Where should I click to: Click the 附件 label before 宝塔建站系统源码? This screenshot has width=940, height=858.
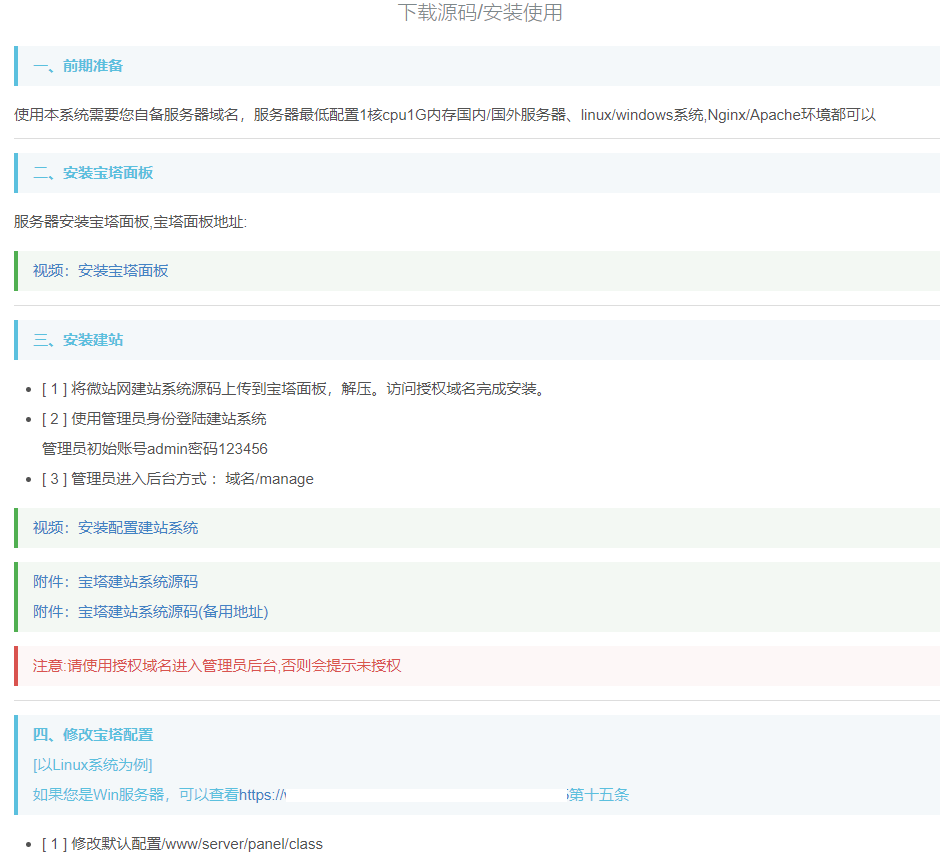click(x=48, y=581)
